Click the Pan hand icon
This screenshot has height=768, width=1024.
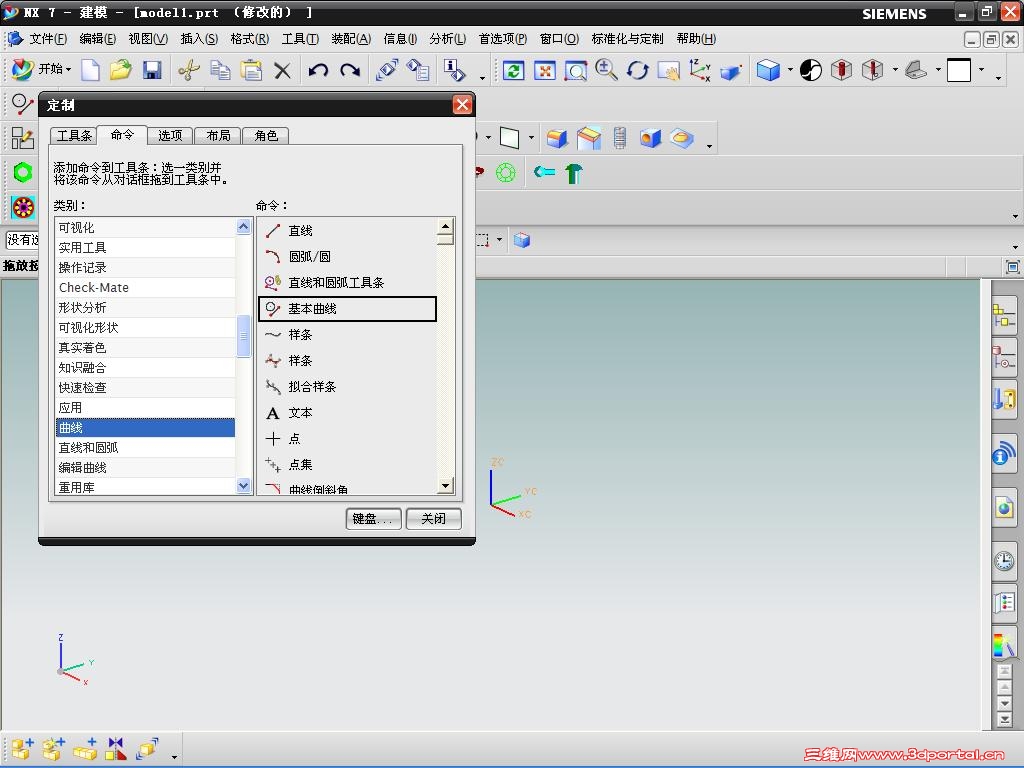(669, 70)
